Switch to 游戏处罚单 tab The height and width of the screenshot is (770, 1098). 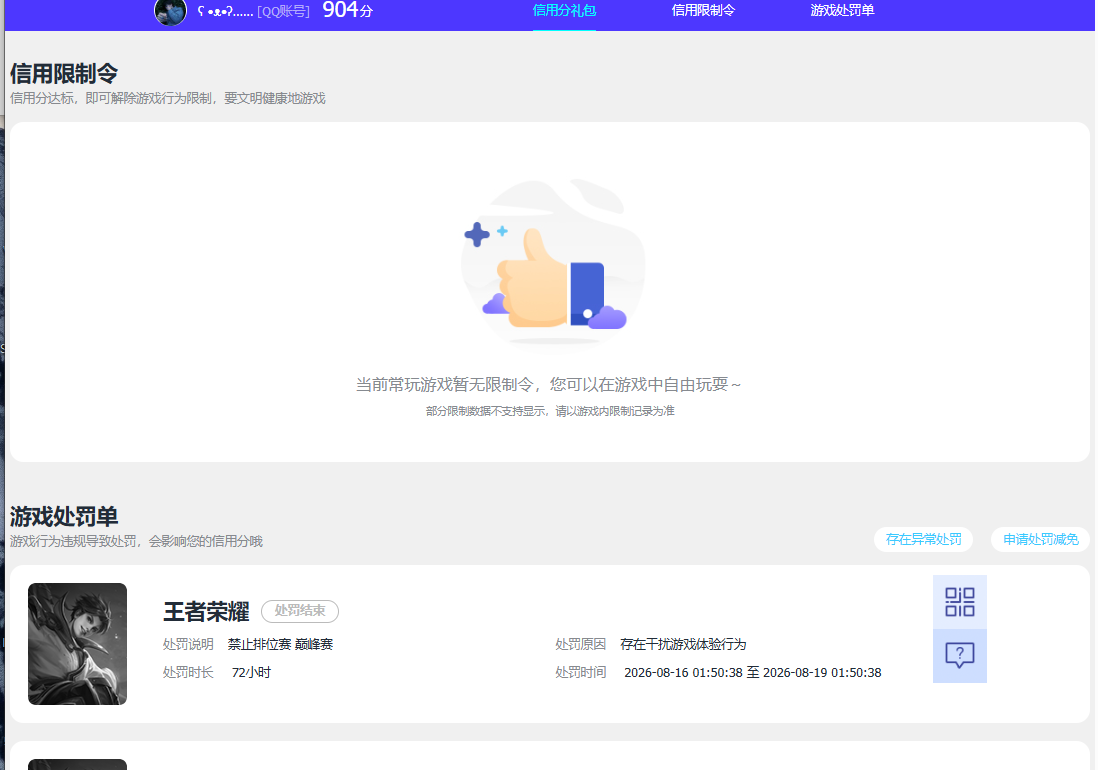[x=842, y=10]
